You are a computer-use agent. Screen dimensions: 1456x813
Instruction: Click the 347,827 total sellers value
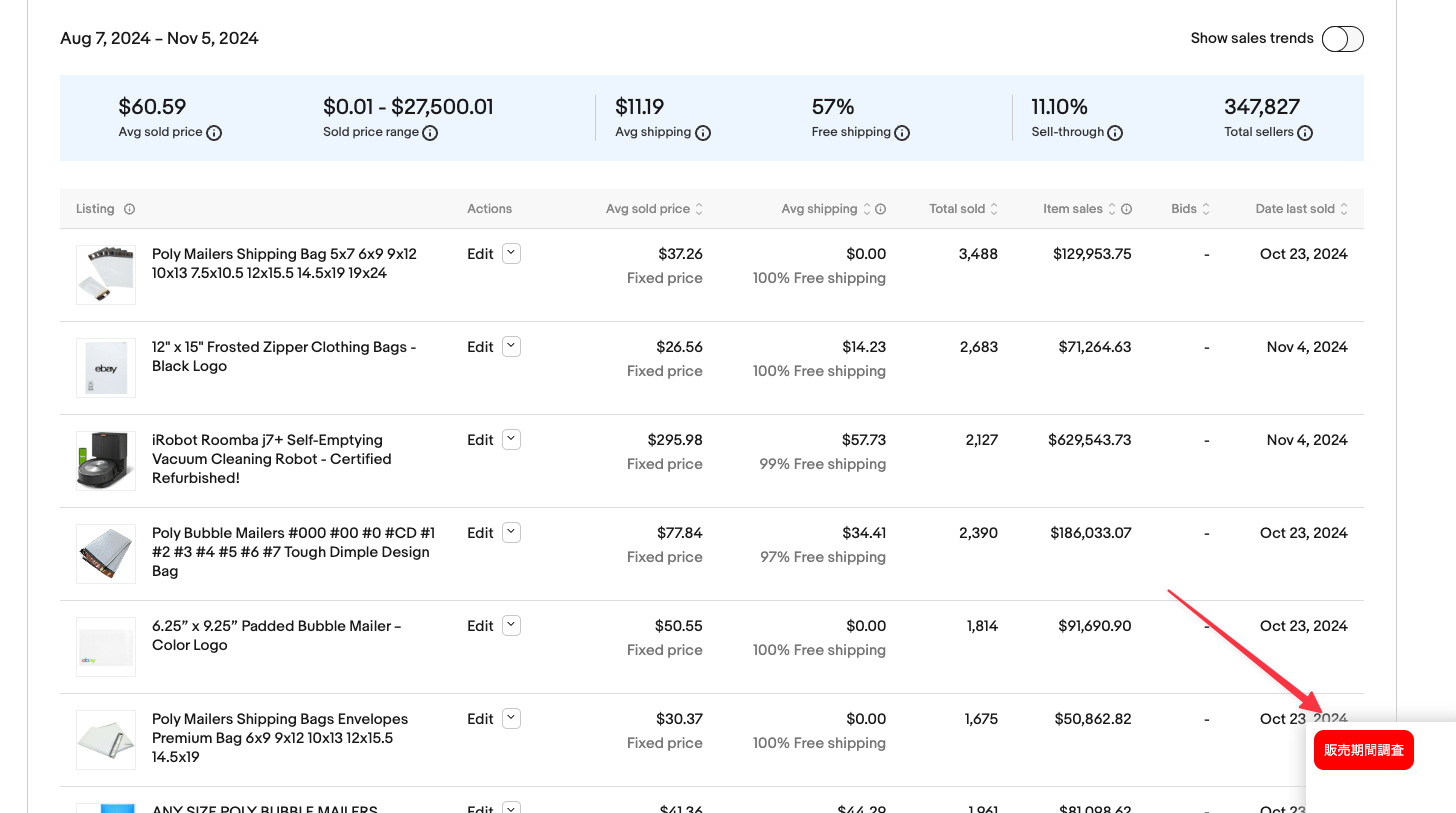point(1262,107)
